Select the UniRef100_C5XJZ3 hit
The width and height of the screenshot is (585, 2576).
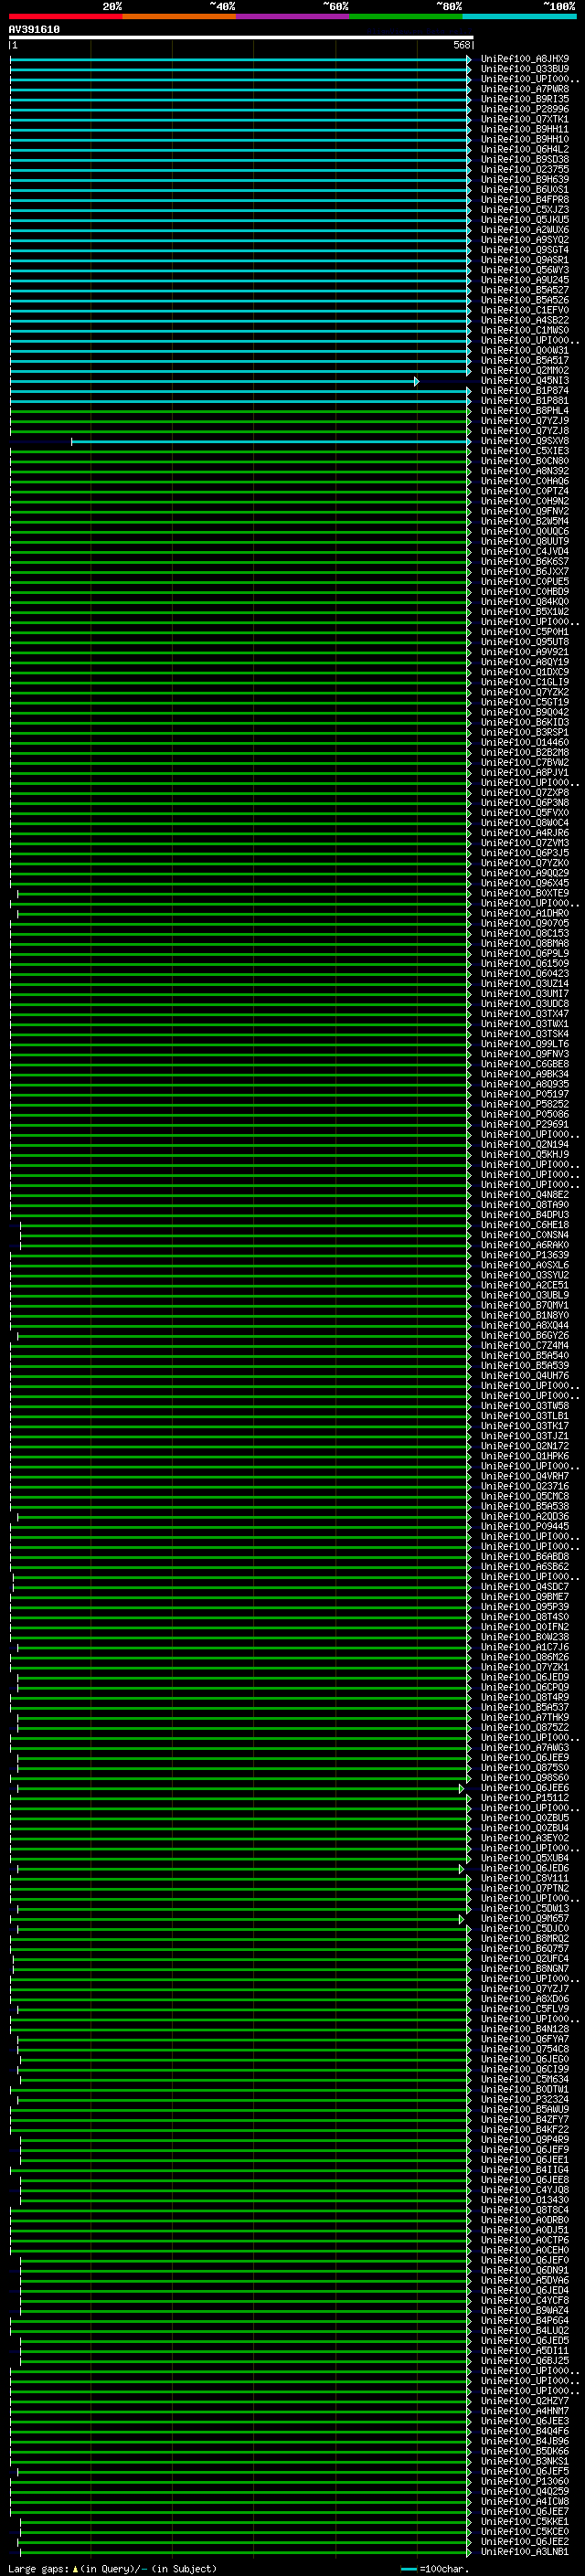[525, 210]
